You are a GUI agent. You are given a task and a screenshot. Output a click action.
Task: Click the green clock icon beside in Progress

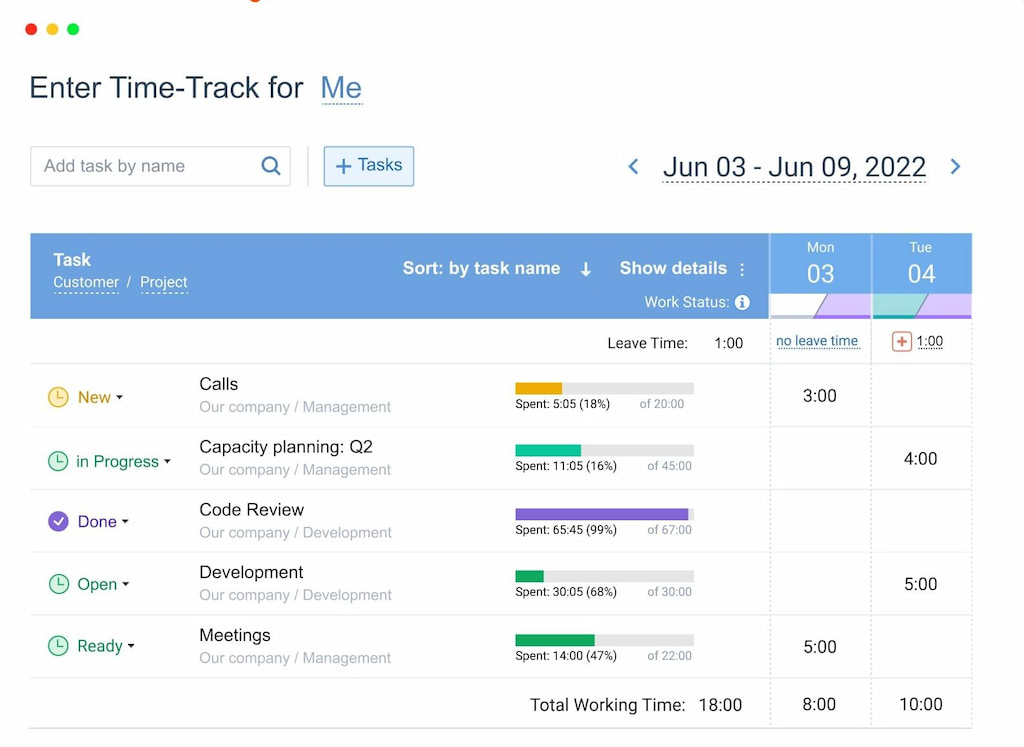59,461
